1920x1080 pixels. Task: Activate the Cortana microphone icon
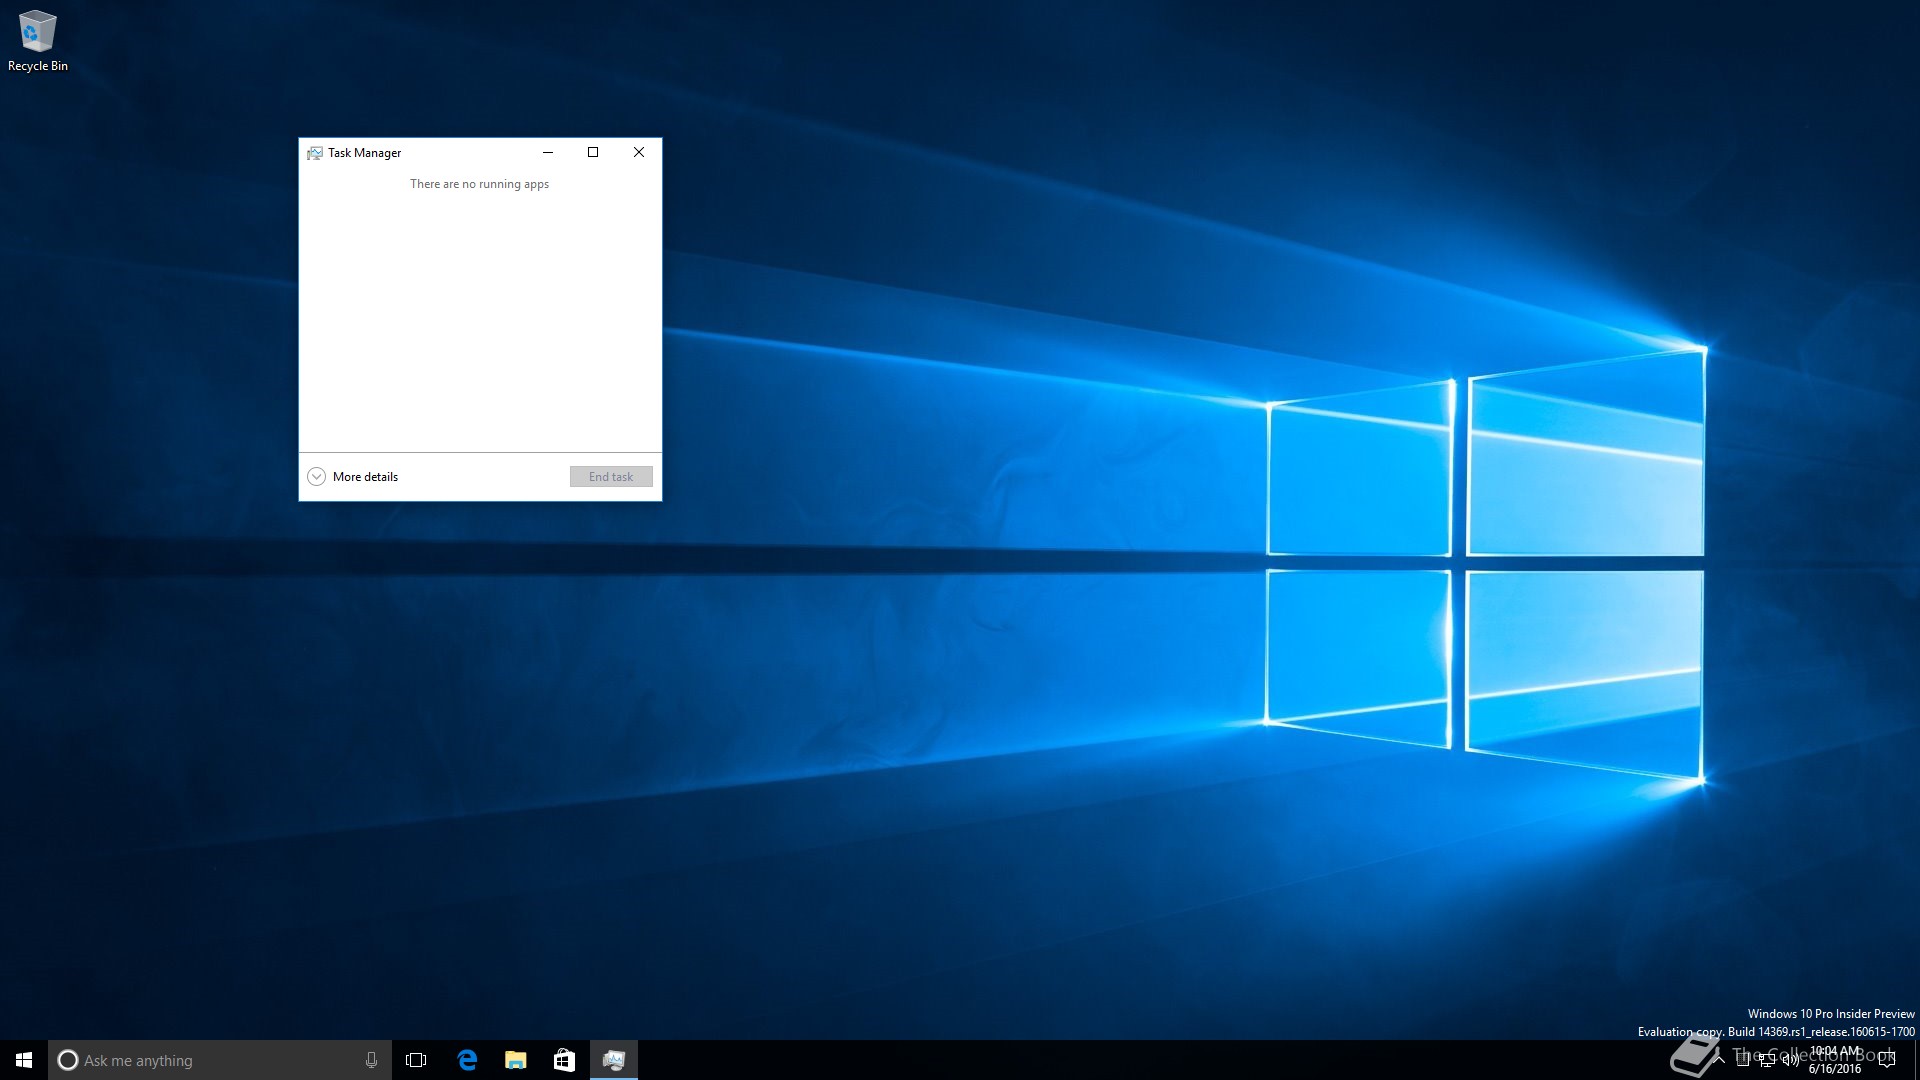[x=371, y=1060]
